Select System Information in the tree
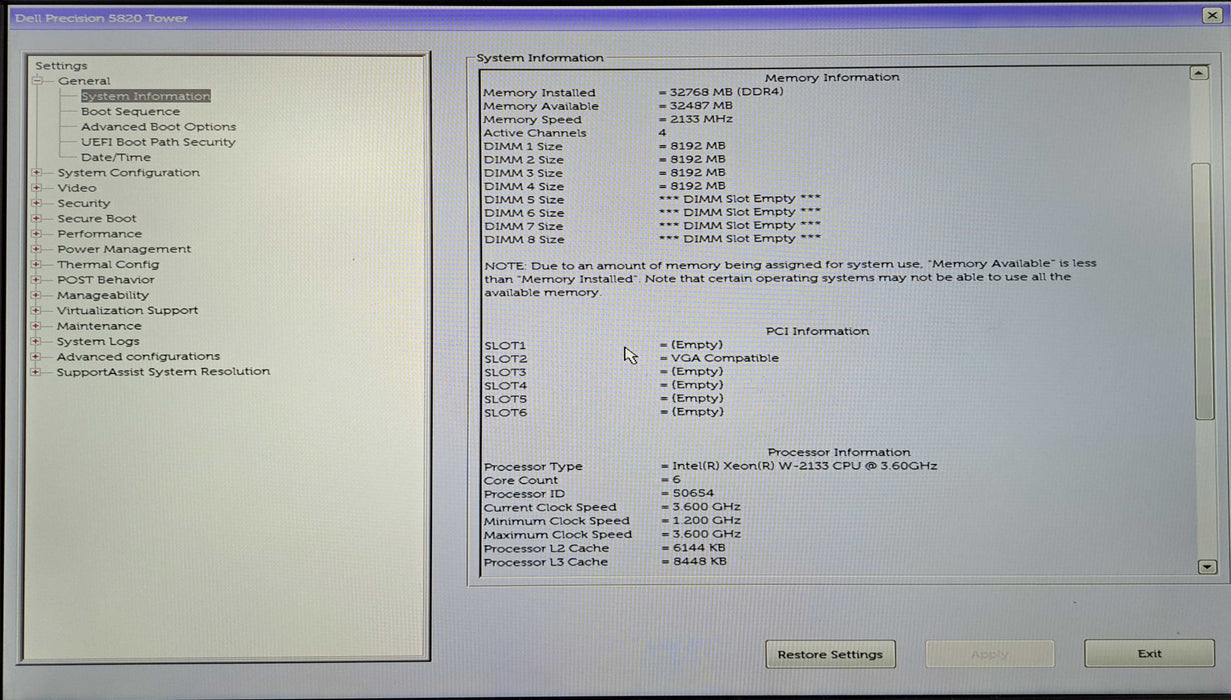This screenshot has height=700, width=1231. (x=146, y=96)
